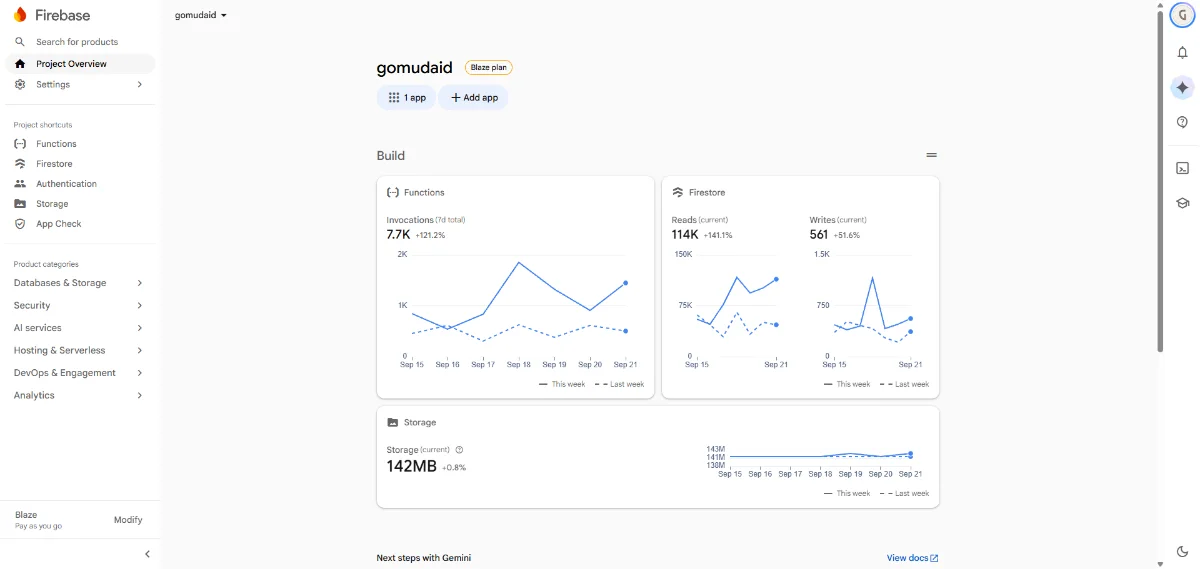
Task: Click the search magnifier icon in sidebar
Action: coord(20,42)
